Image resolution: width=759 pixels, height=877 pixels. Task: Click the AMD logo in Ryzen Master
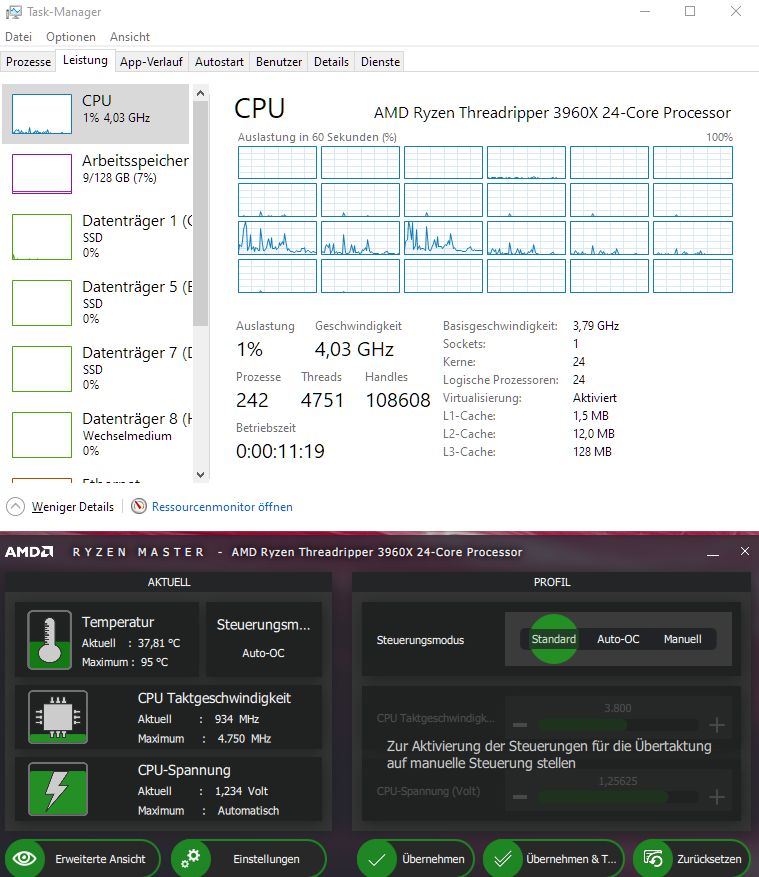(x=29, y=552)
